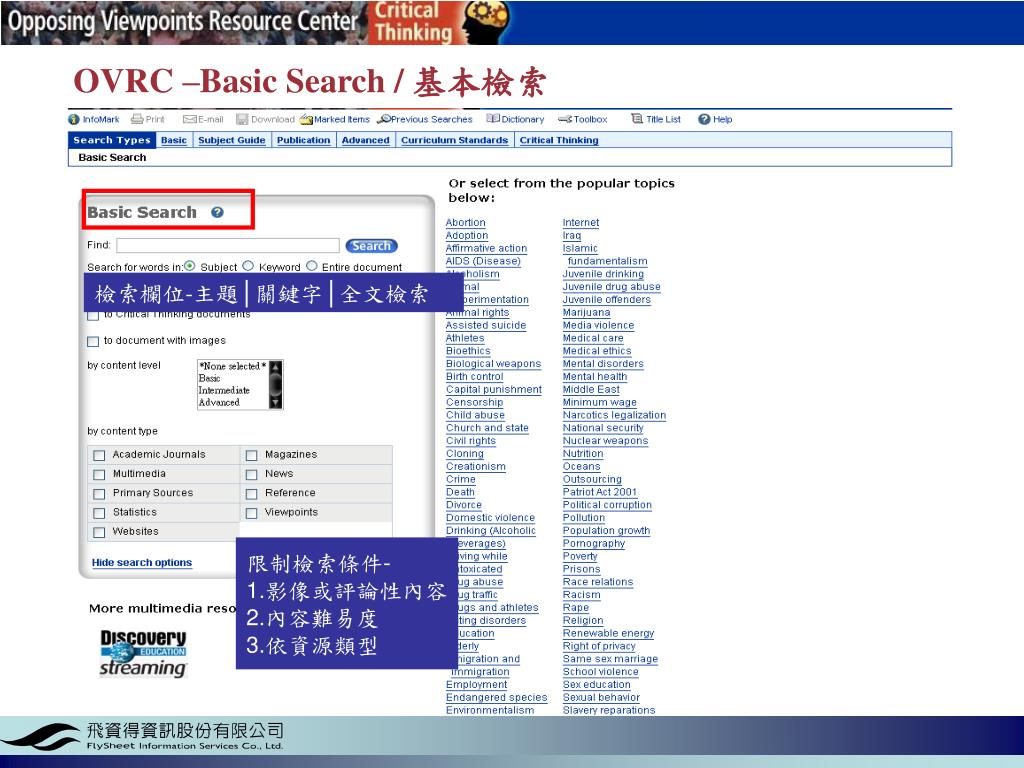Click the Basic Search help icon
1024x768 pixels.
217,212
